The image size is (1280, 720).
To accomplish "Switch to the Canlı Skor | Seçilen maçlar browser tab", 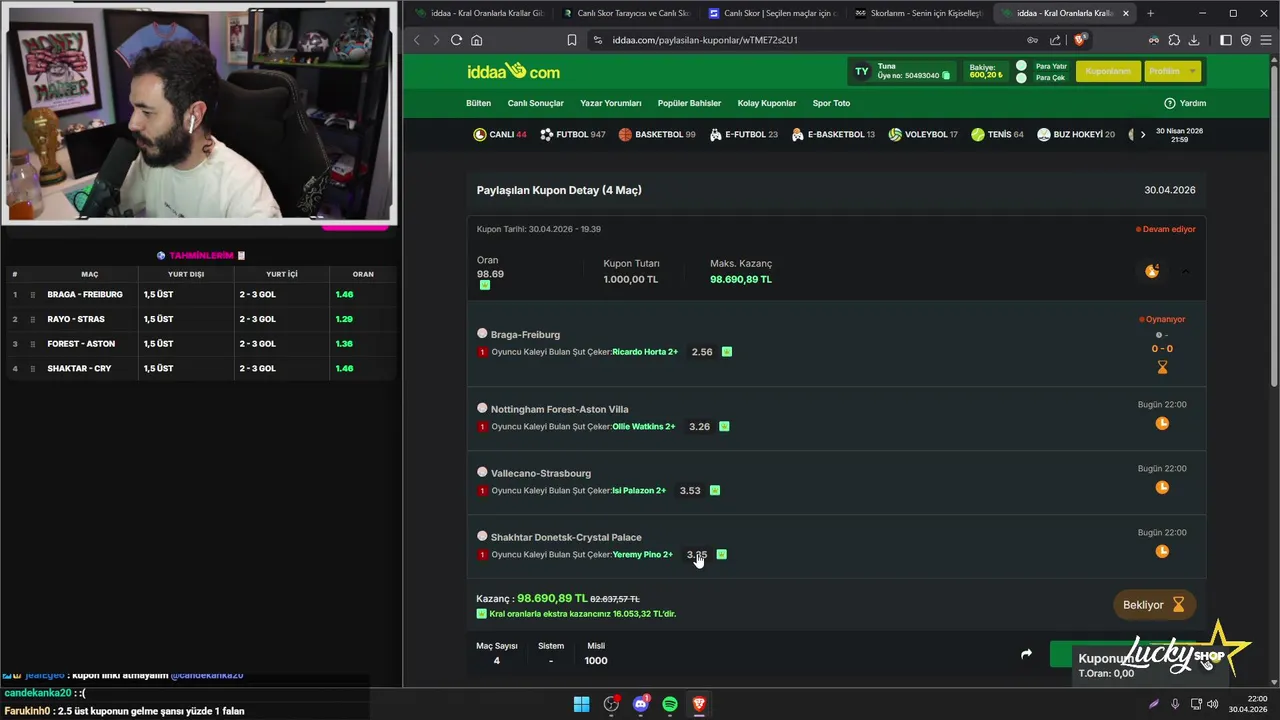I will pos(772,13).
